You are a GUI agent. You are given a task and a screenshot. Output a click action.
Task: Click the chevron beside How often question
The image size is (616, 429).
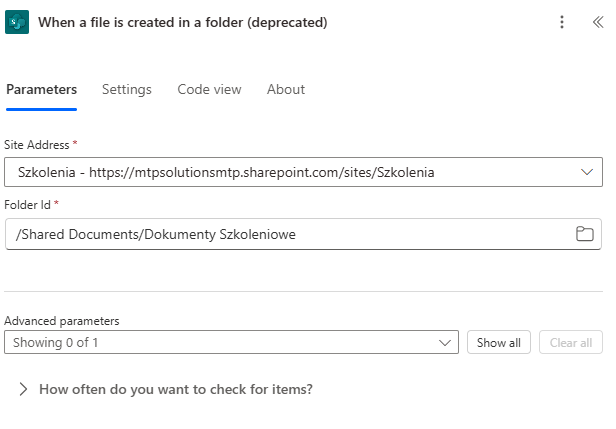(x=24, y=389)
